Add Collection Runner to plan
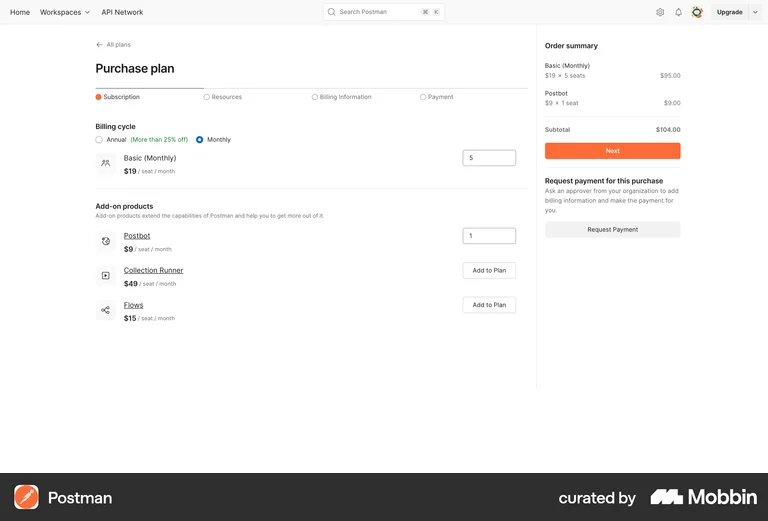Image resolution: width=768 pixels, height=521 pixels. click(x=489, y=270)
